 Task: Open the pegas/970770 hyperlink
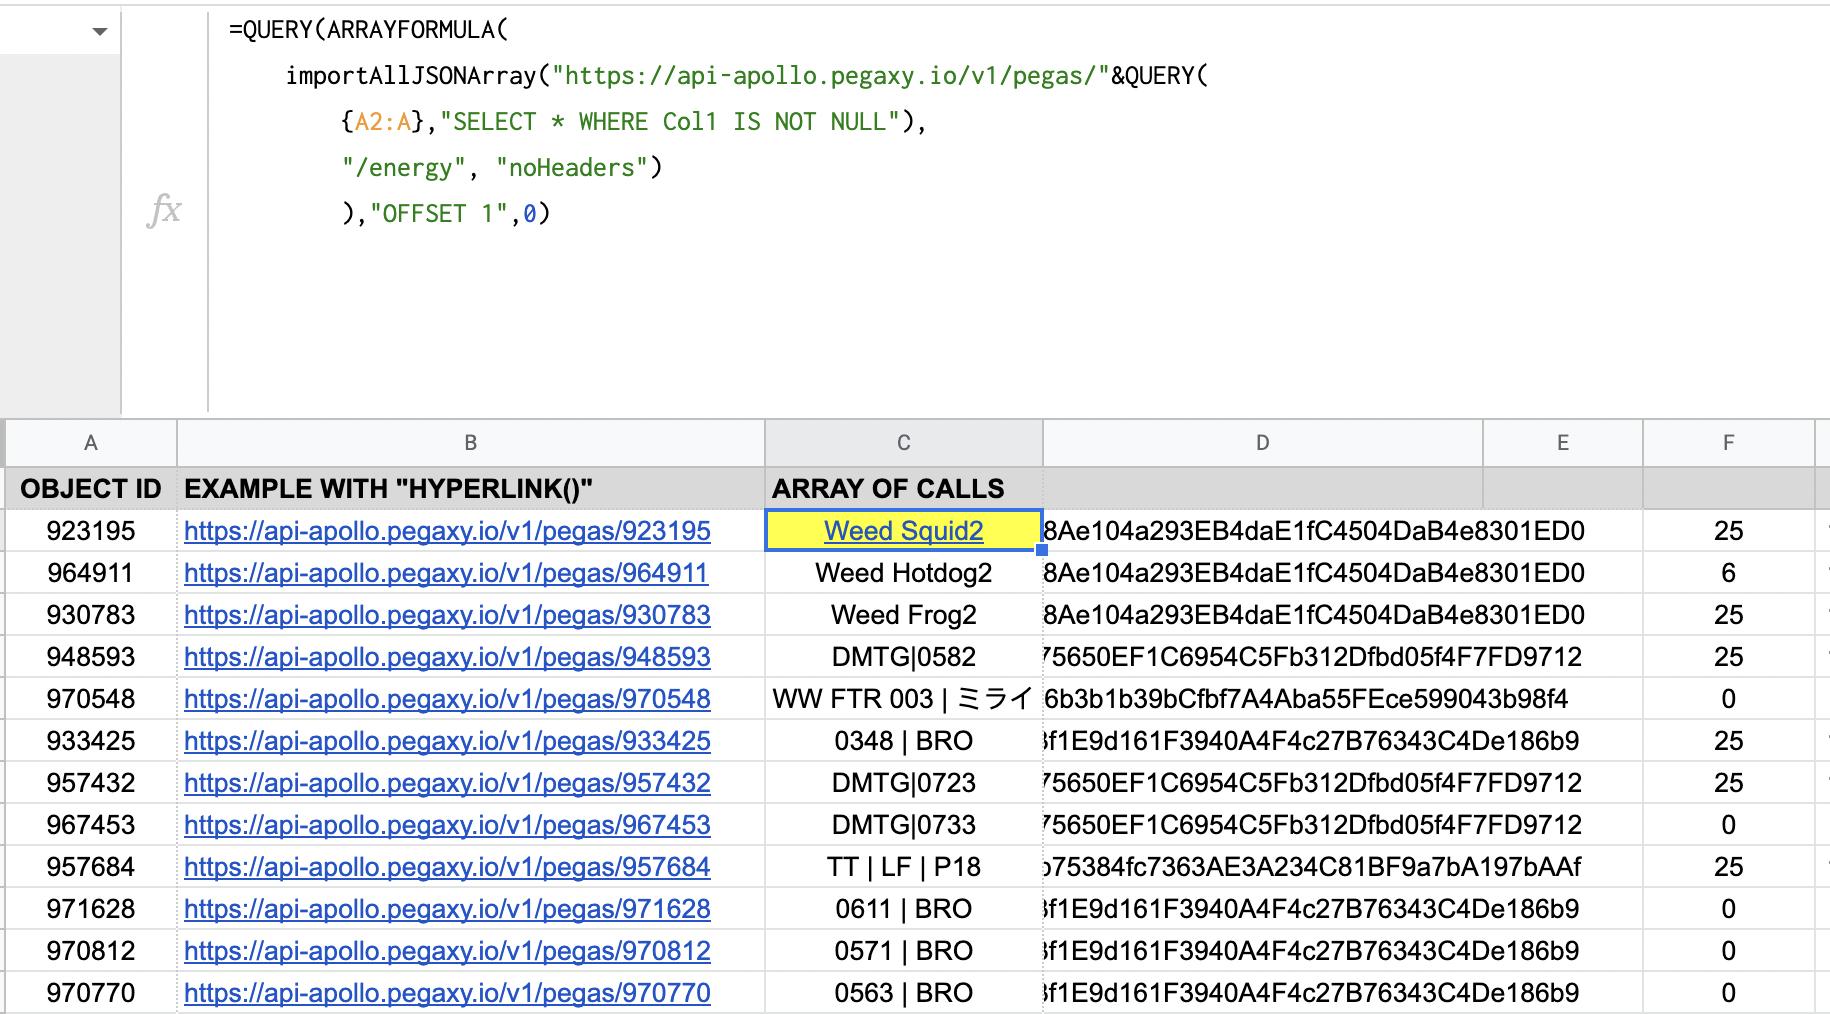coord(447,993)
